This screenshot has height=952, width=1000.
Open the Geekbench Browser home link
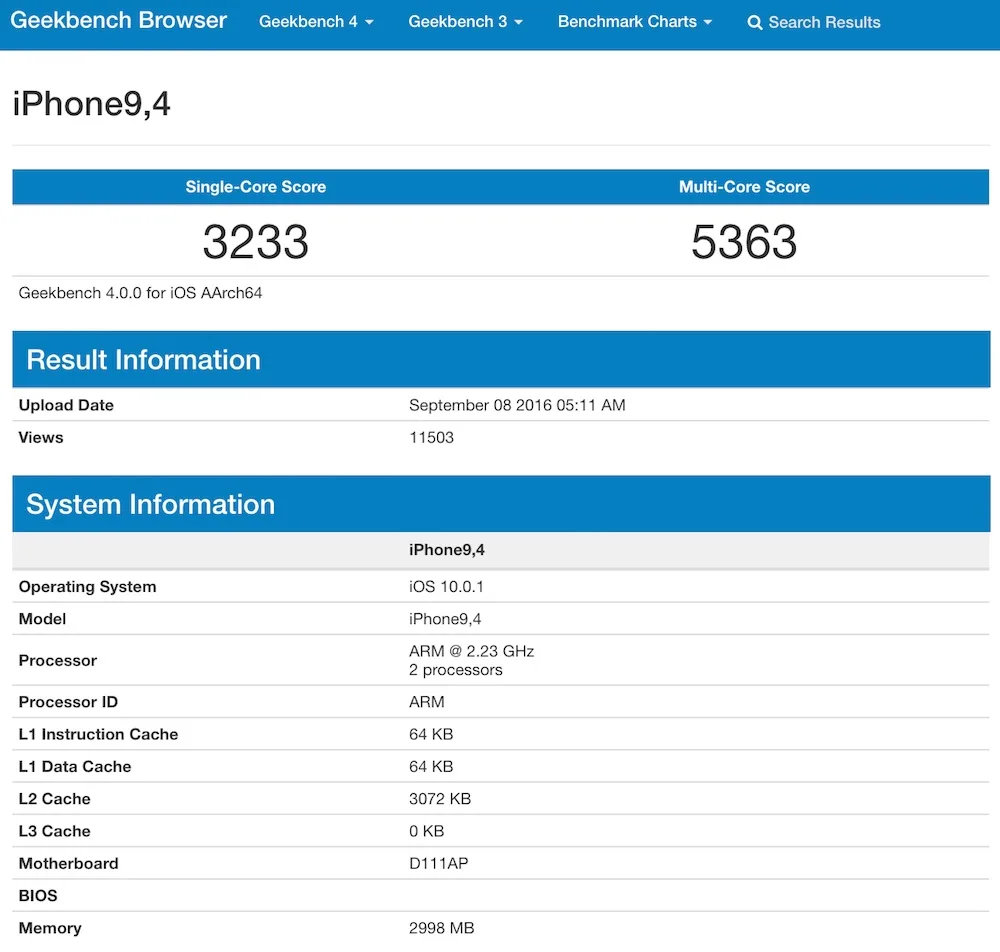point(119,20)
